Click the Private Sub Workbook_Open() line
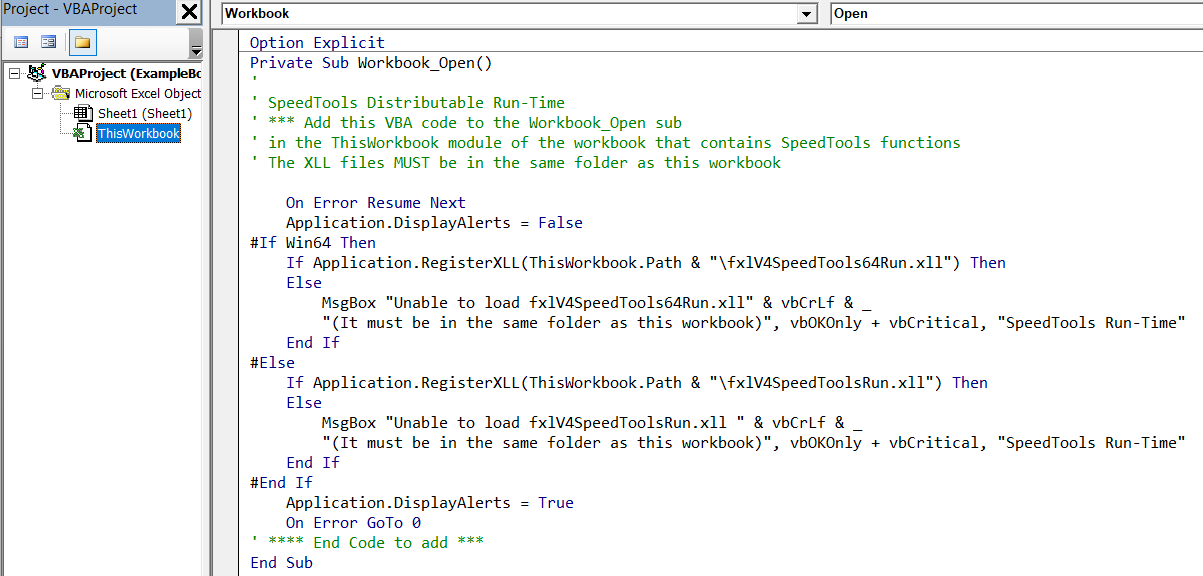The width and height of the screenshot is (1203, 576). 371,63
